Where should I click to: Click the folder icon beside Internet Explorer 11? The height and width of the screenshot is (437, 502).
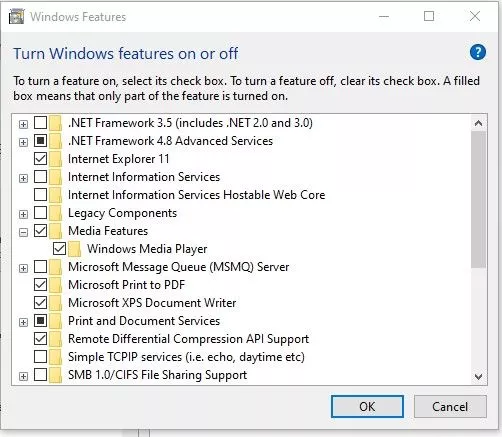(x=55, y=159)
